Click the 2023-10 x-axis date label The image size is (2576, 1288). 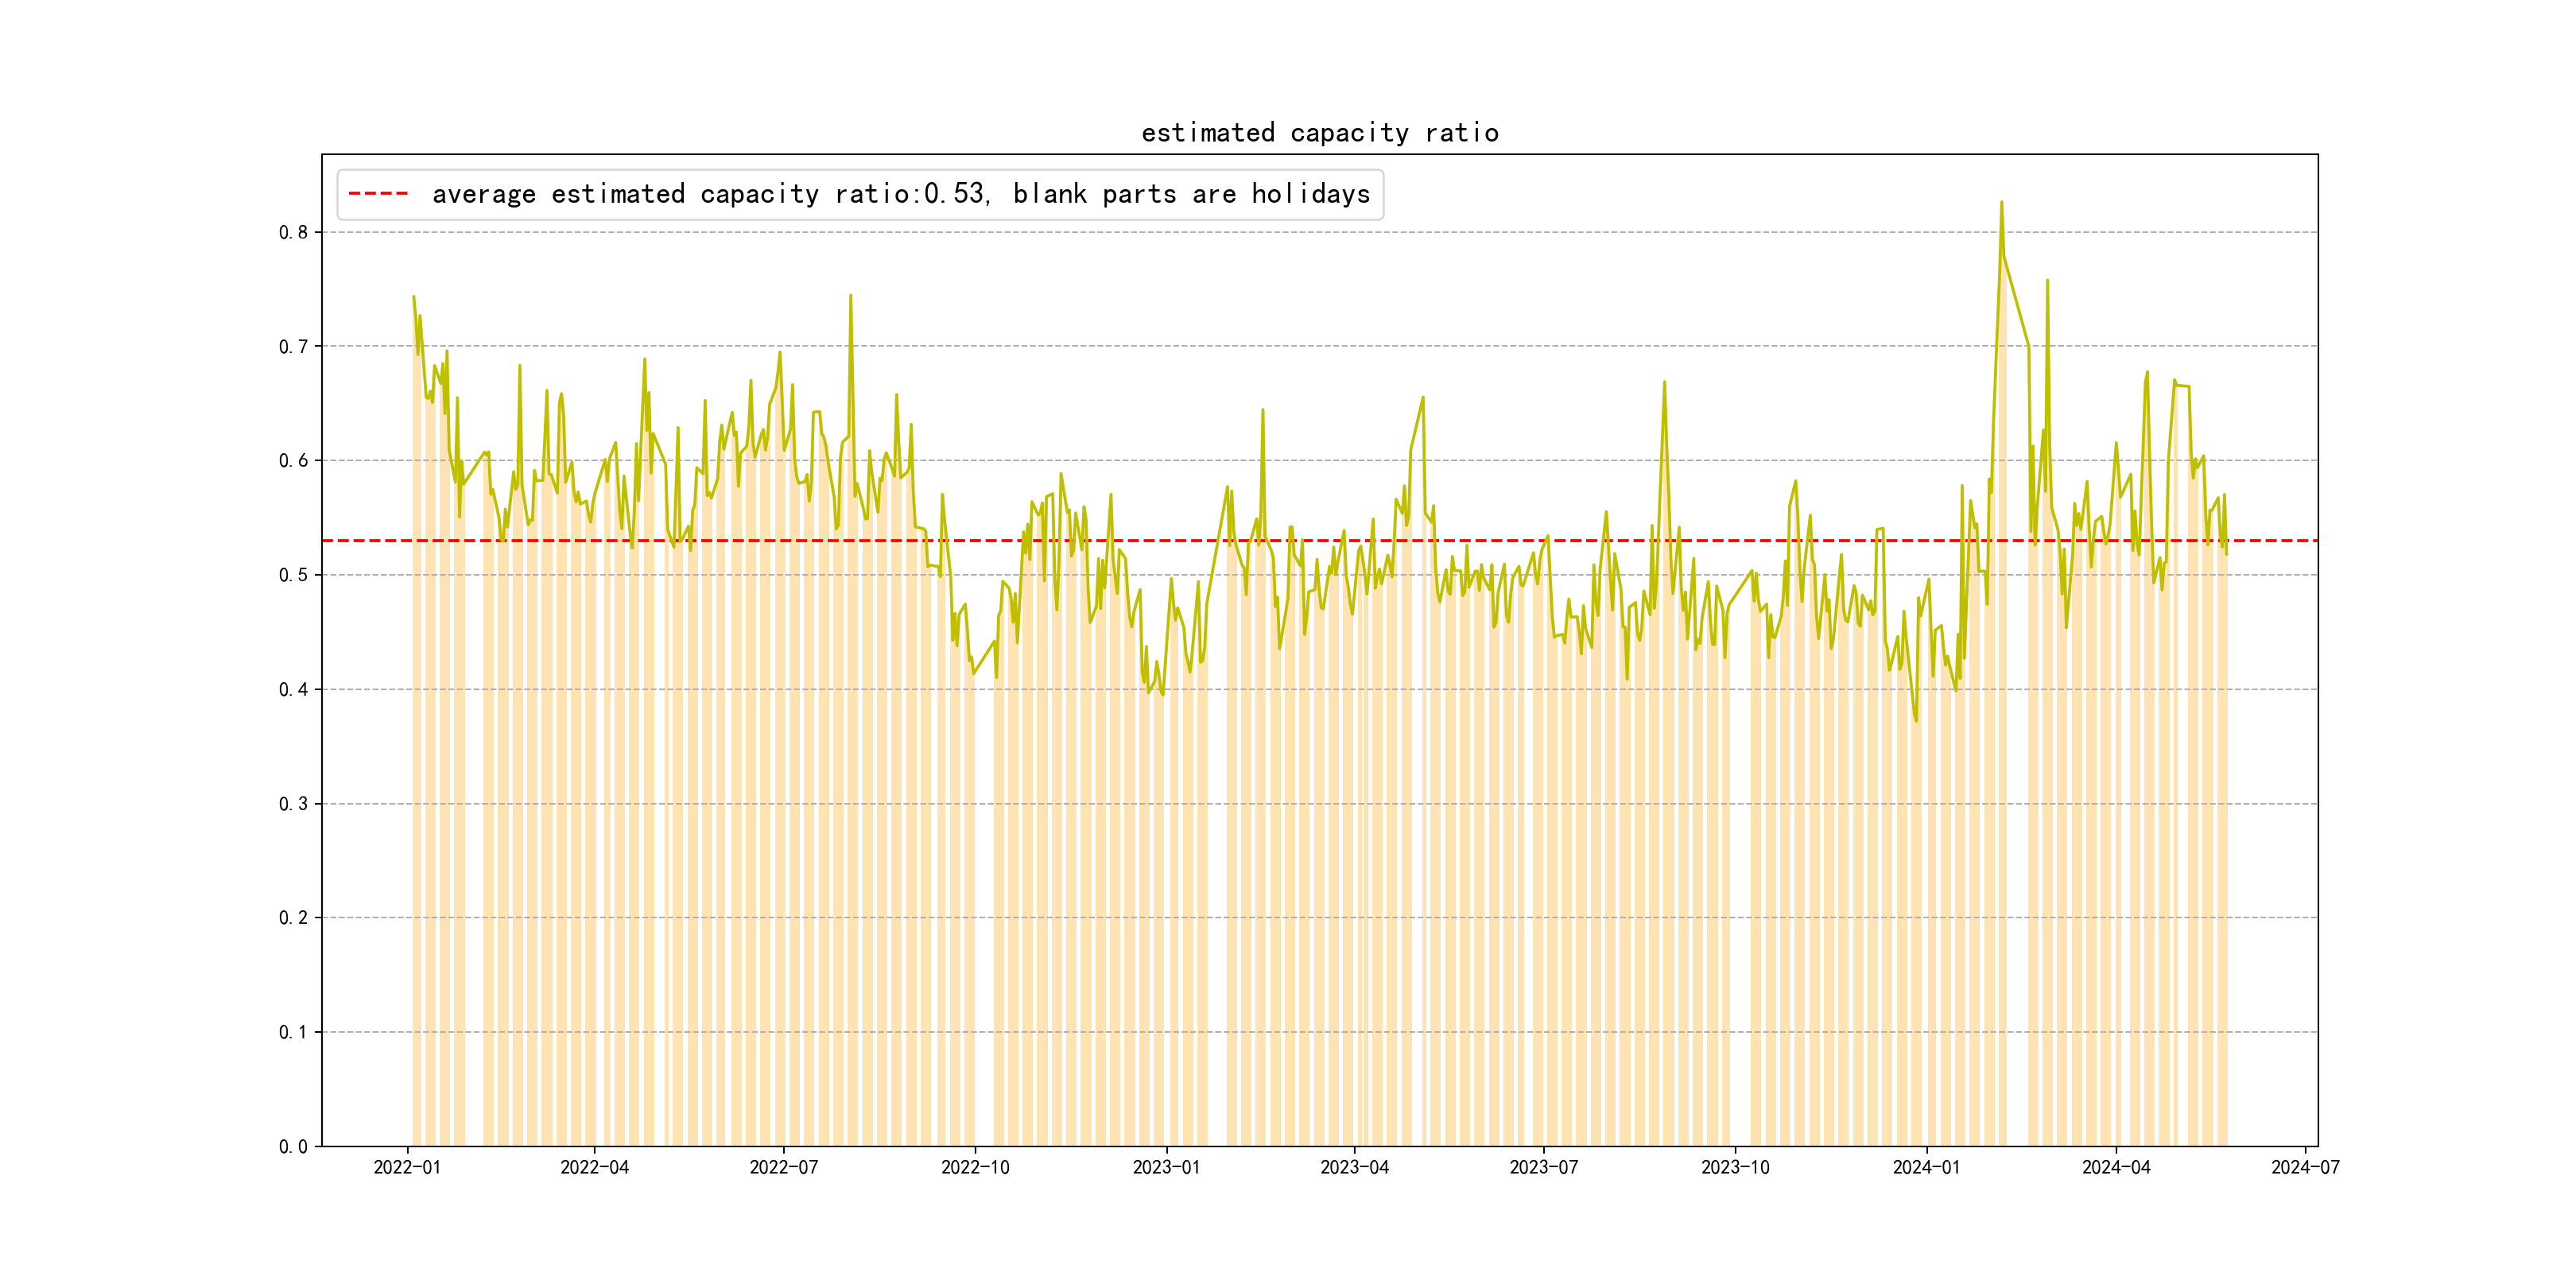[x=1735, y=1167]
